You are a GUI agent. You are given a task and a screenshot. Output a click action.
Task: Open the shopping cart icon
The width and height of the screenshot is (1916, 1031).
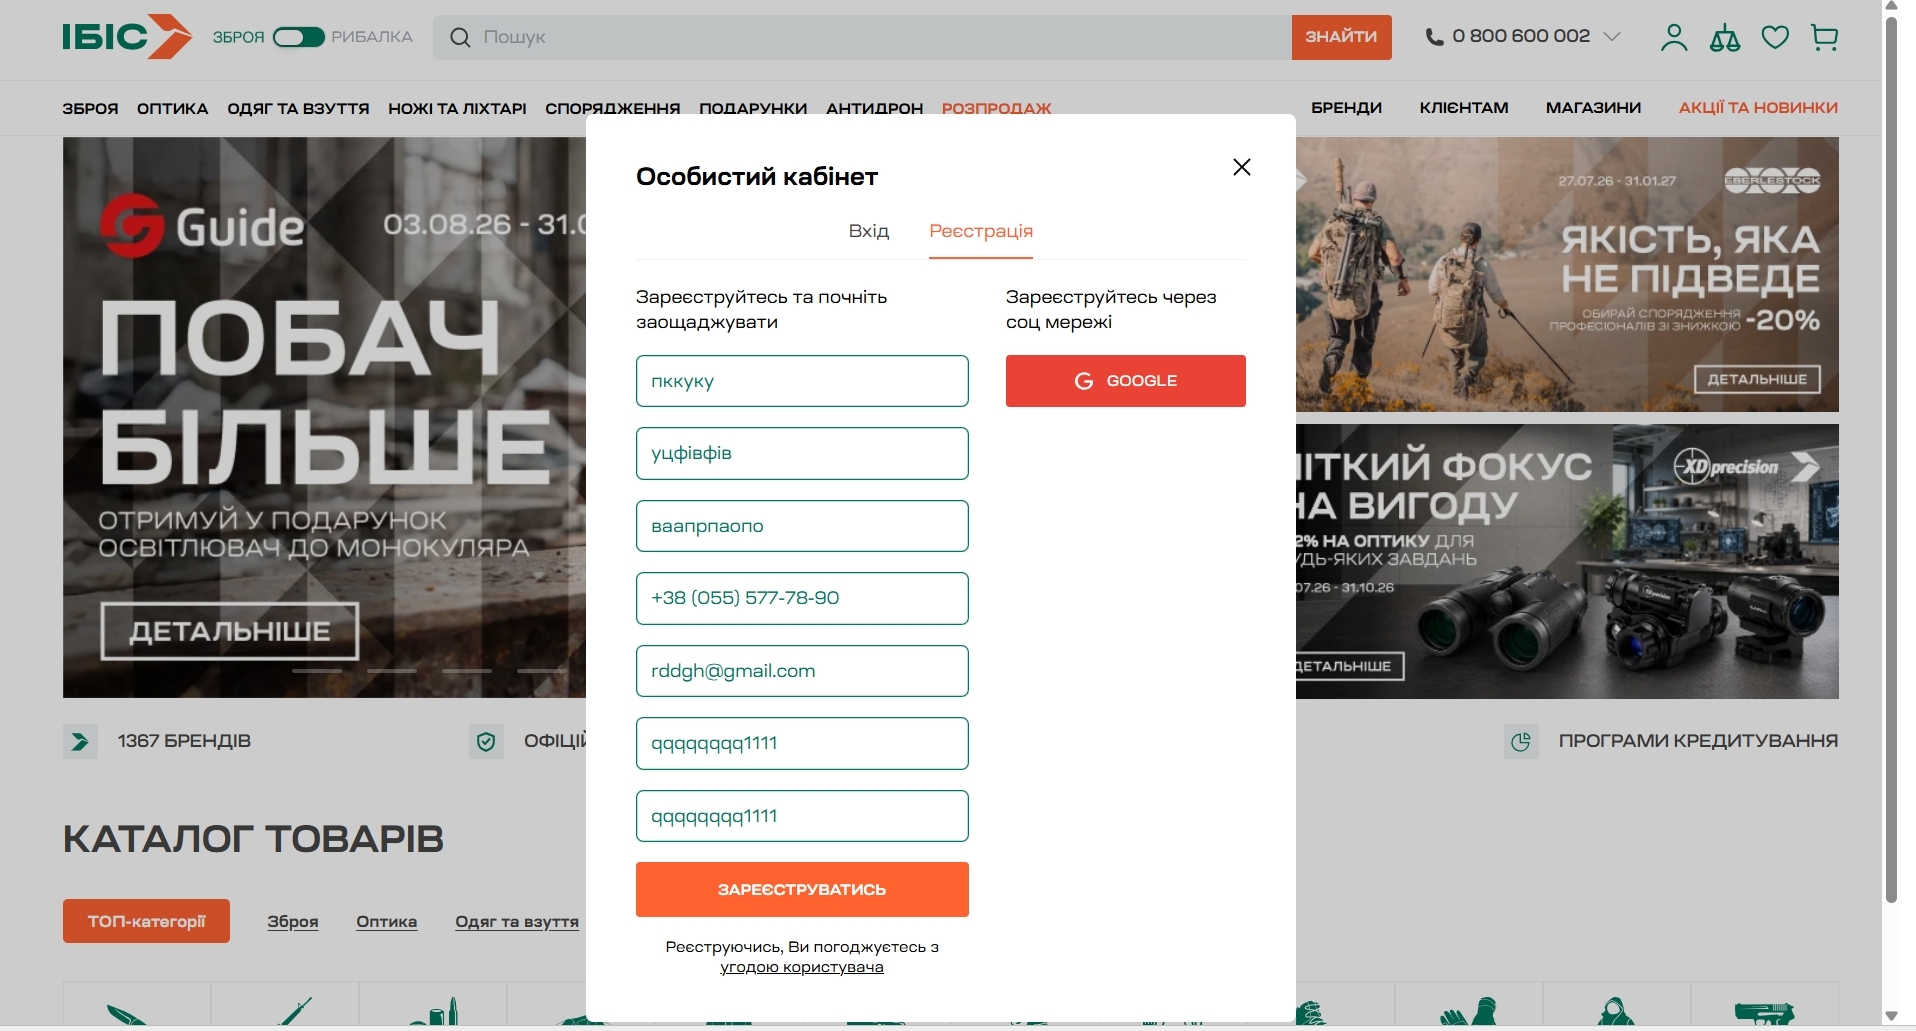(1825, 38)
